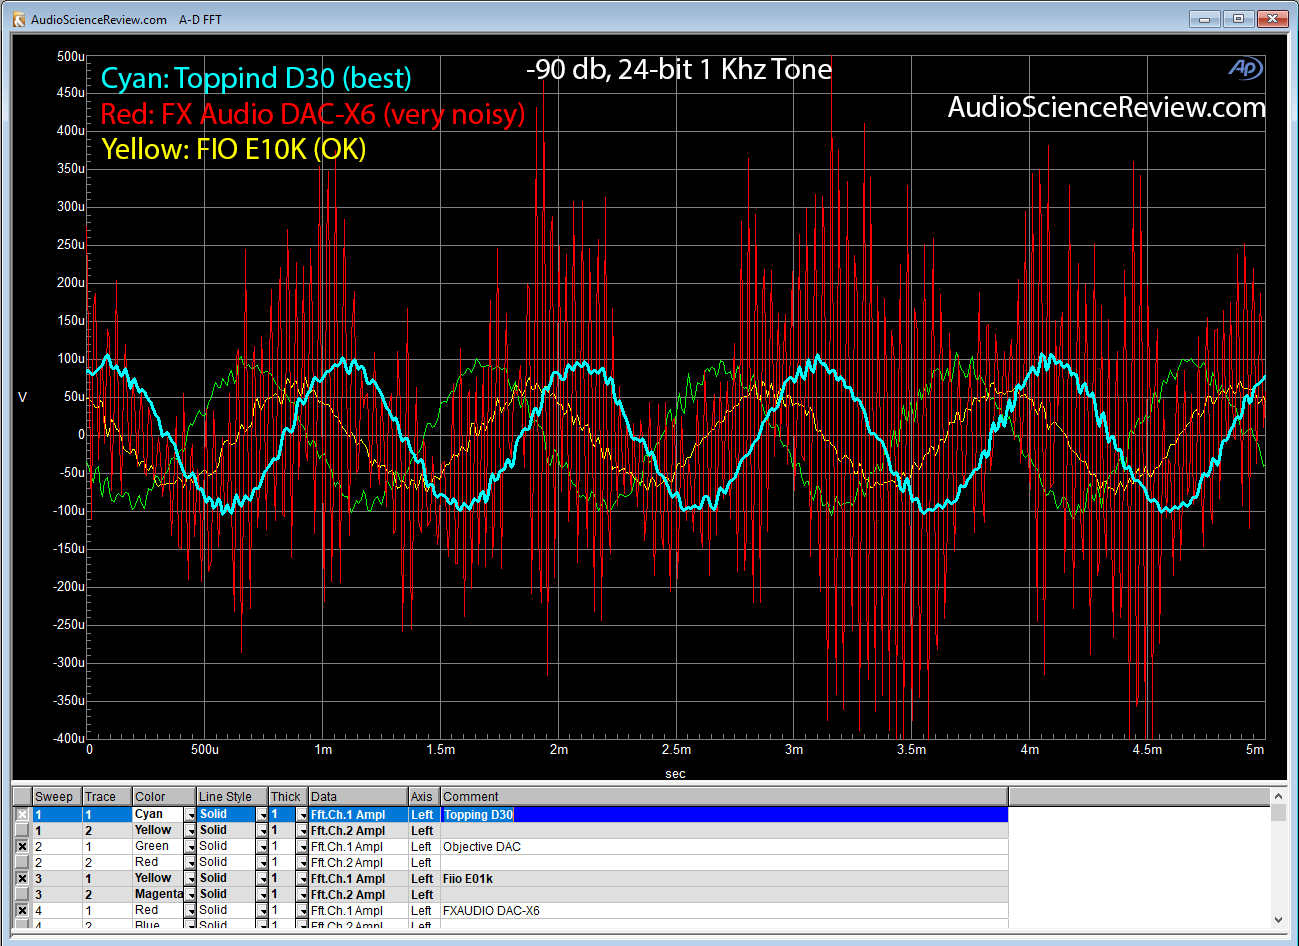Click the Comment column header
This screenshot has width=1299, height=946.
tap(724, 797)
